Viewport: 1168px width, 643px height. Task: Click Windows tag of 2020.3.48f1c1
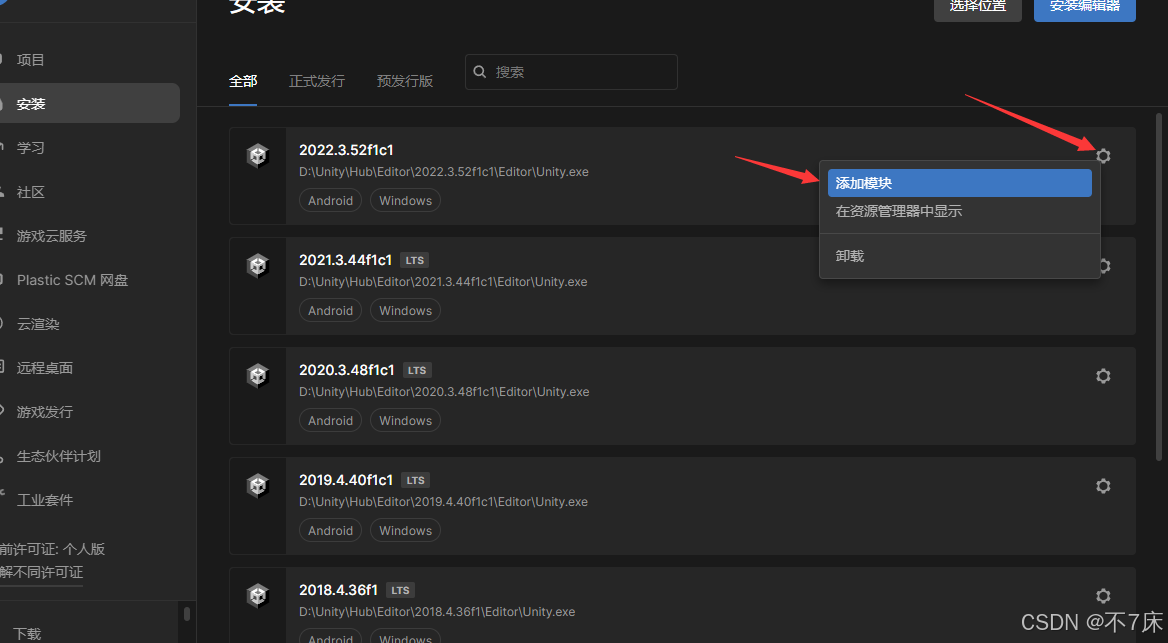click(405, 420)
